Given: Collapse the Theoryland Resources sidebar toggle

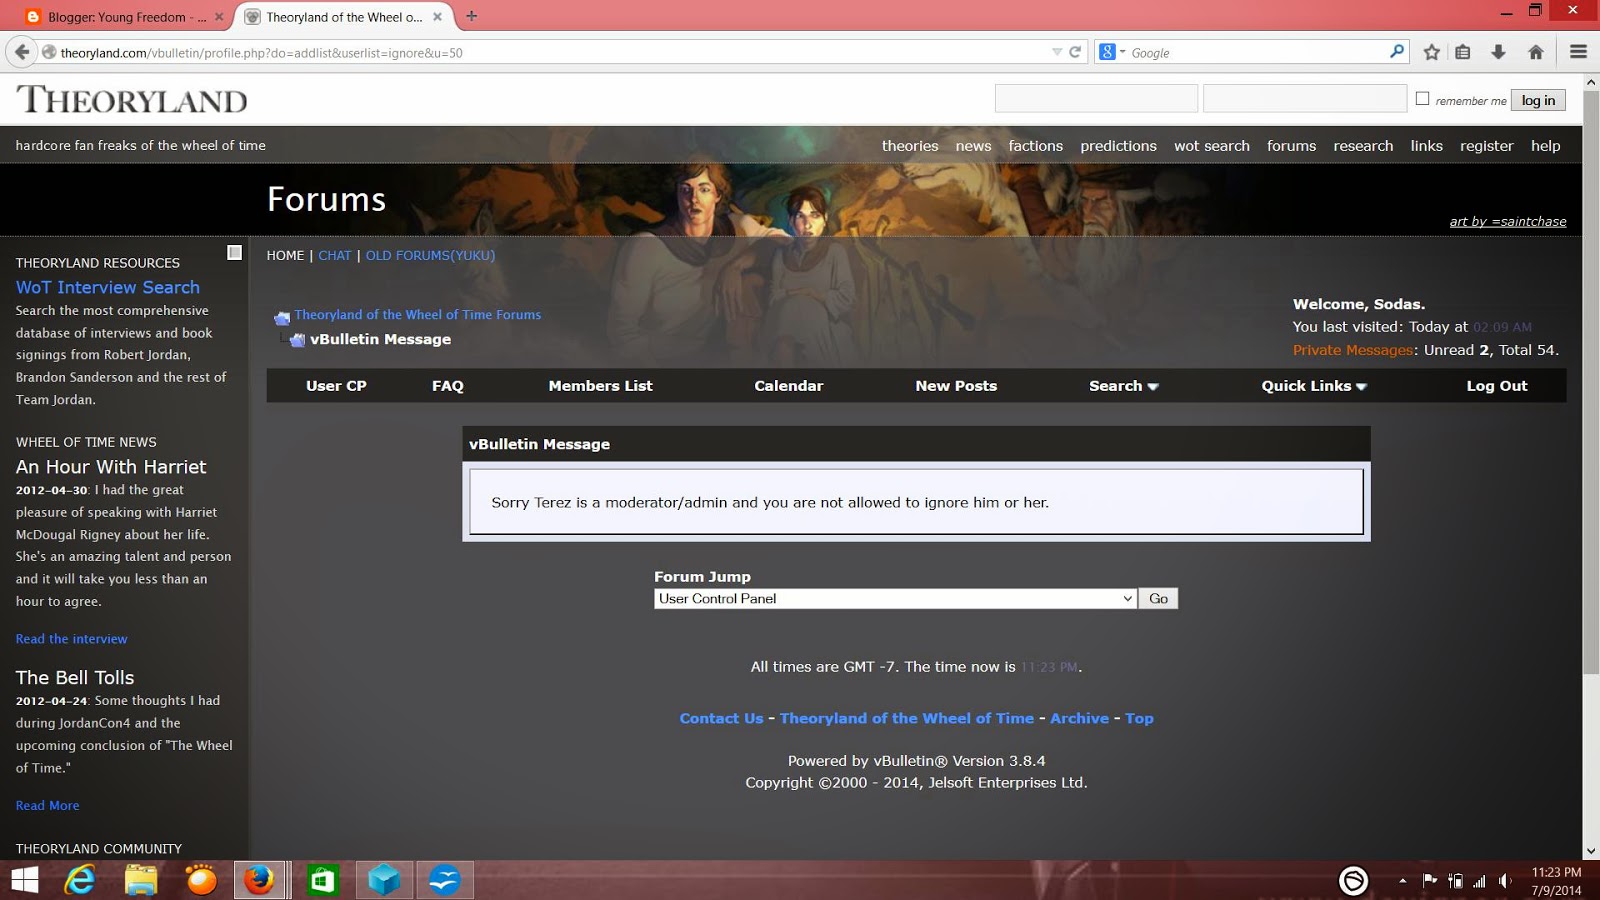Looking at the screenshot, I should [234, 253].
